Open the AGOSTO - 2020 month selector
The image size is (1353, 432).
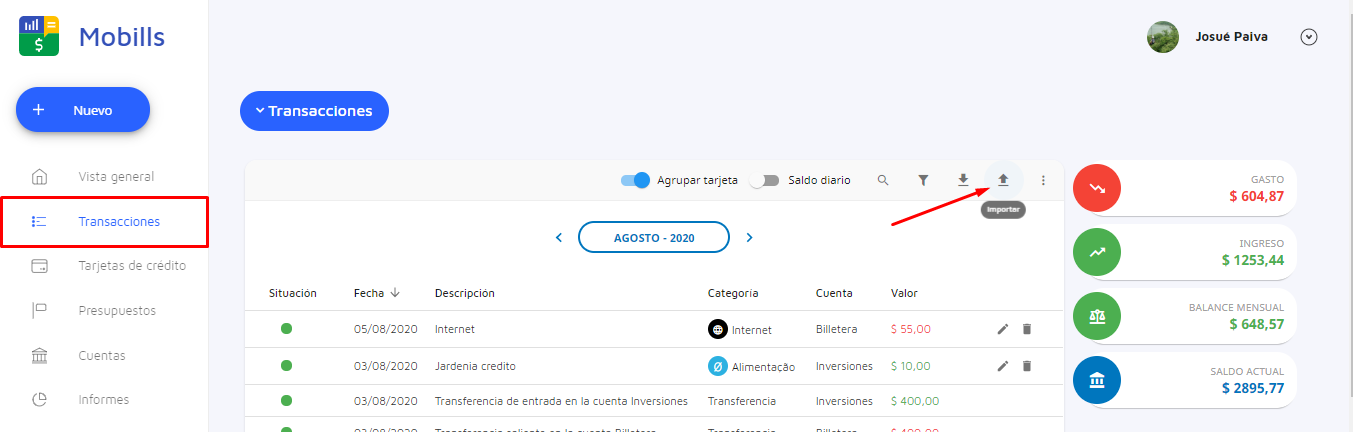(x=654, y=238)
